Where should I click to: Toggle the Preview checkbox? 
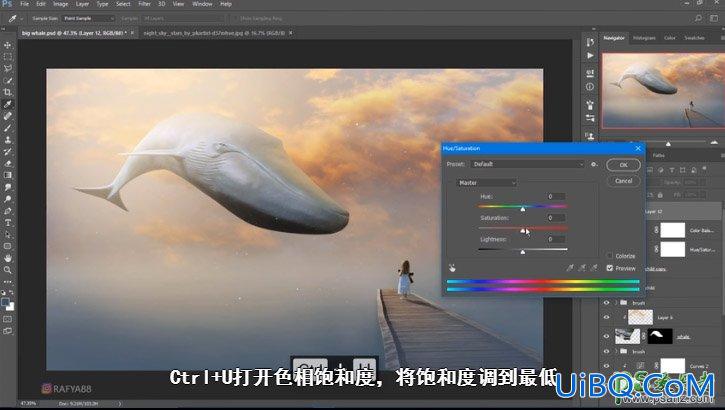click(609, 268)
